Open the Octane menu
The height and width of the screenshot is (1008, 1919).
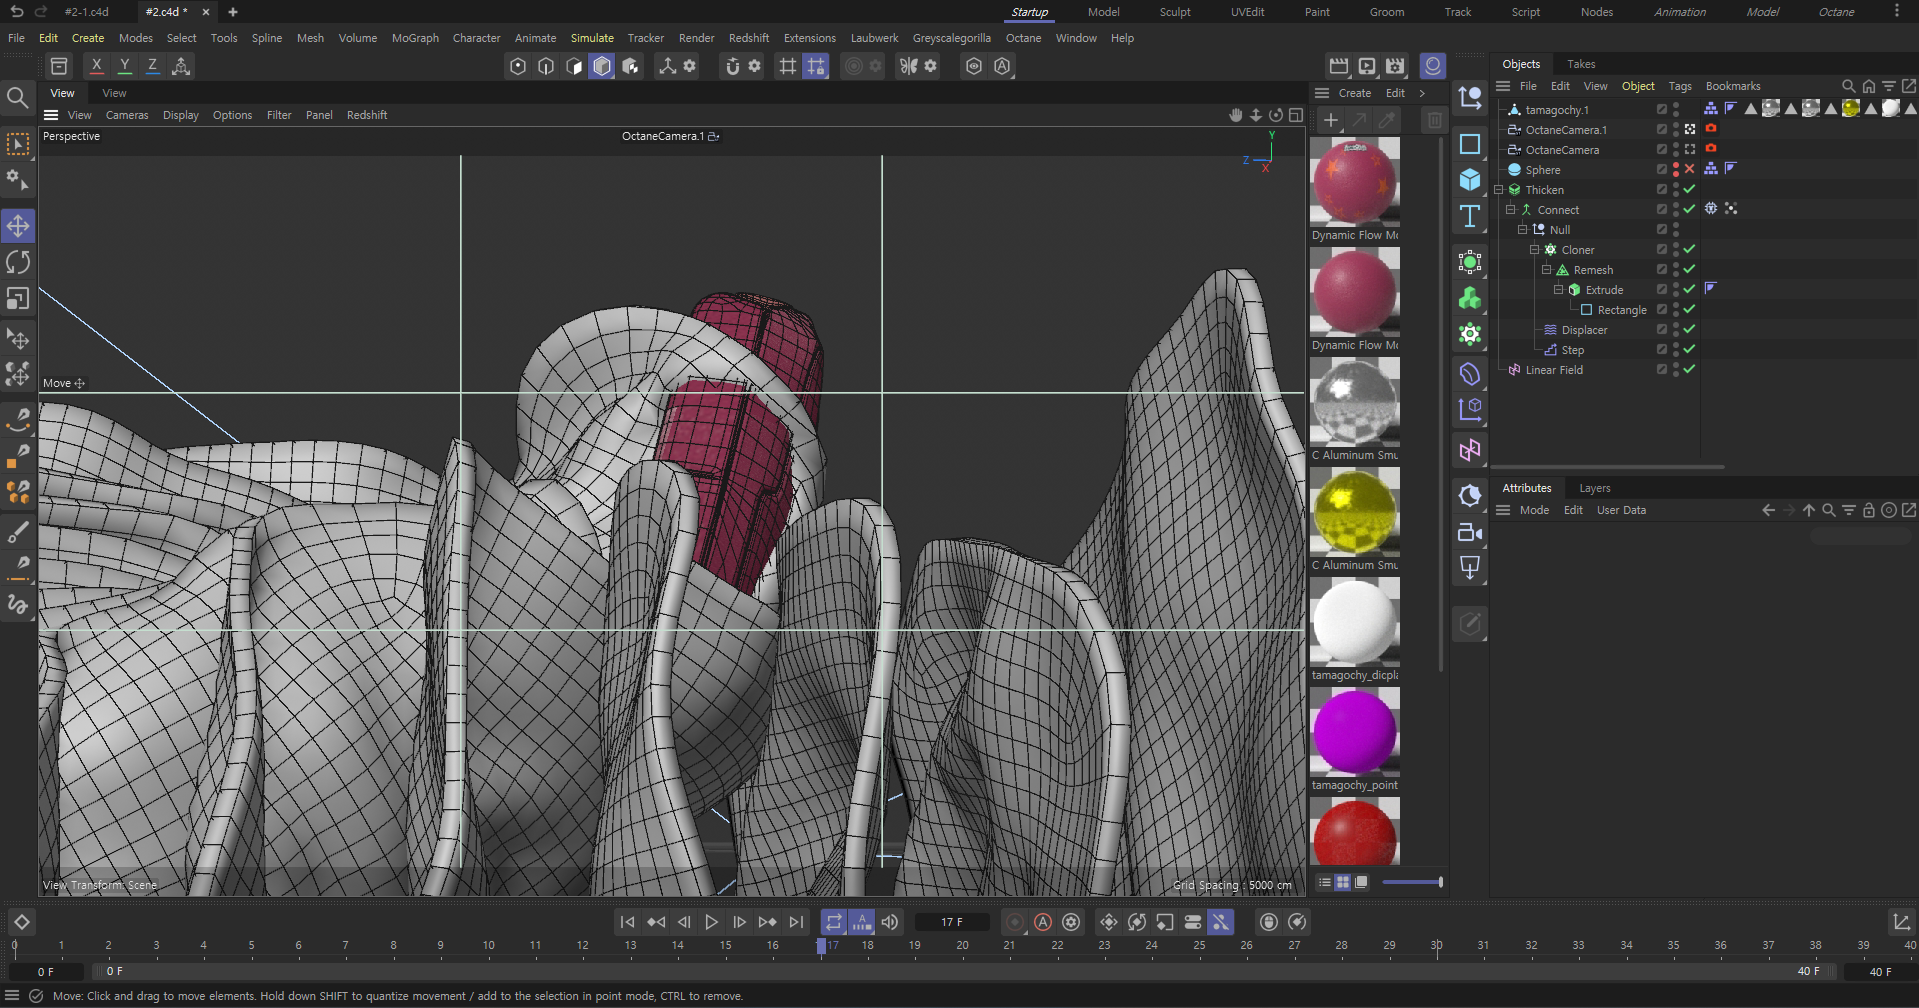click(x=1023, y=38)
